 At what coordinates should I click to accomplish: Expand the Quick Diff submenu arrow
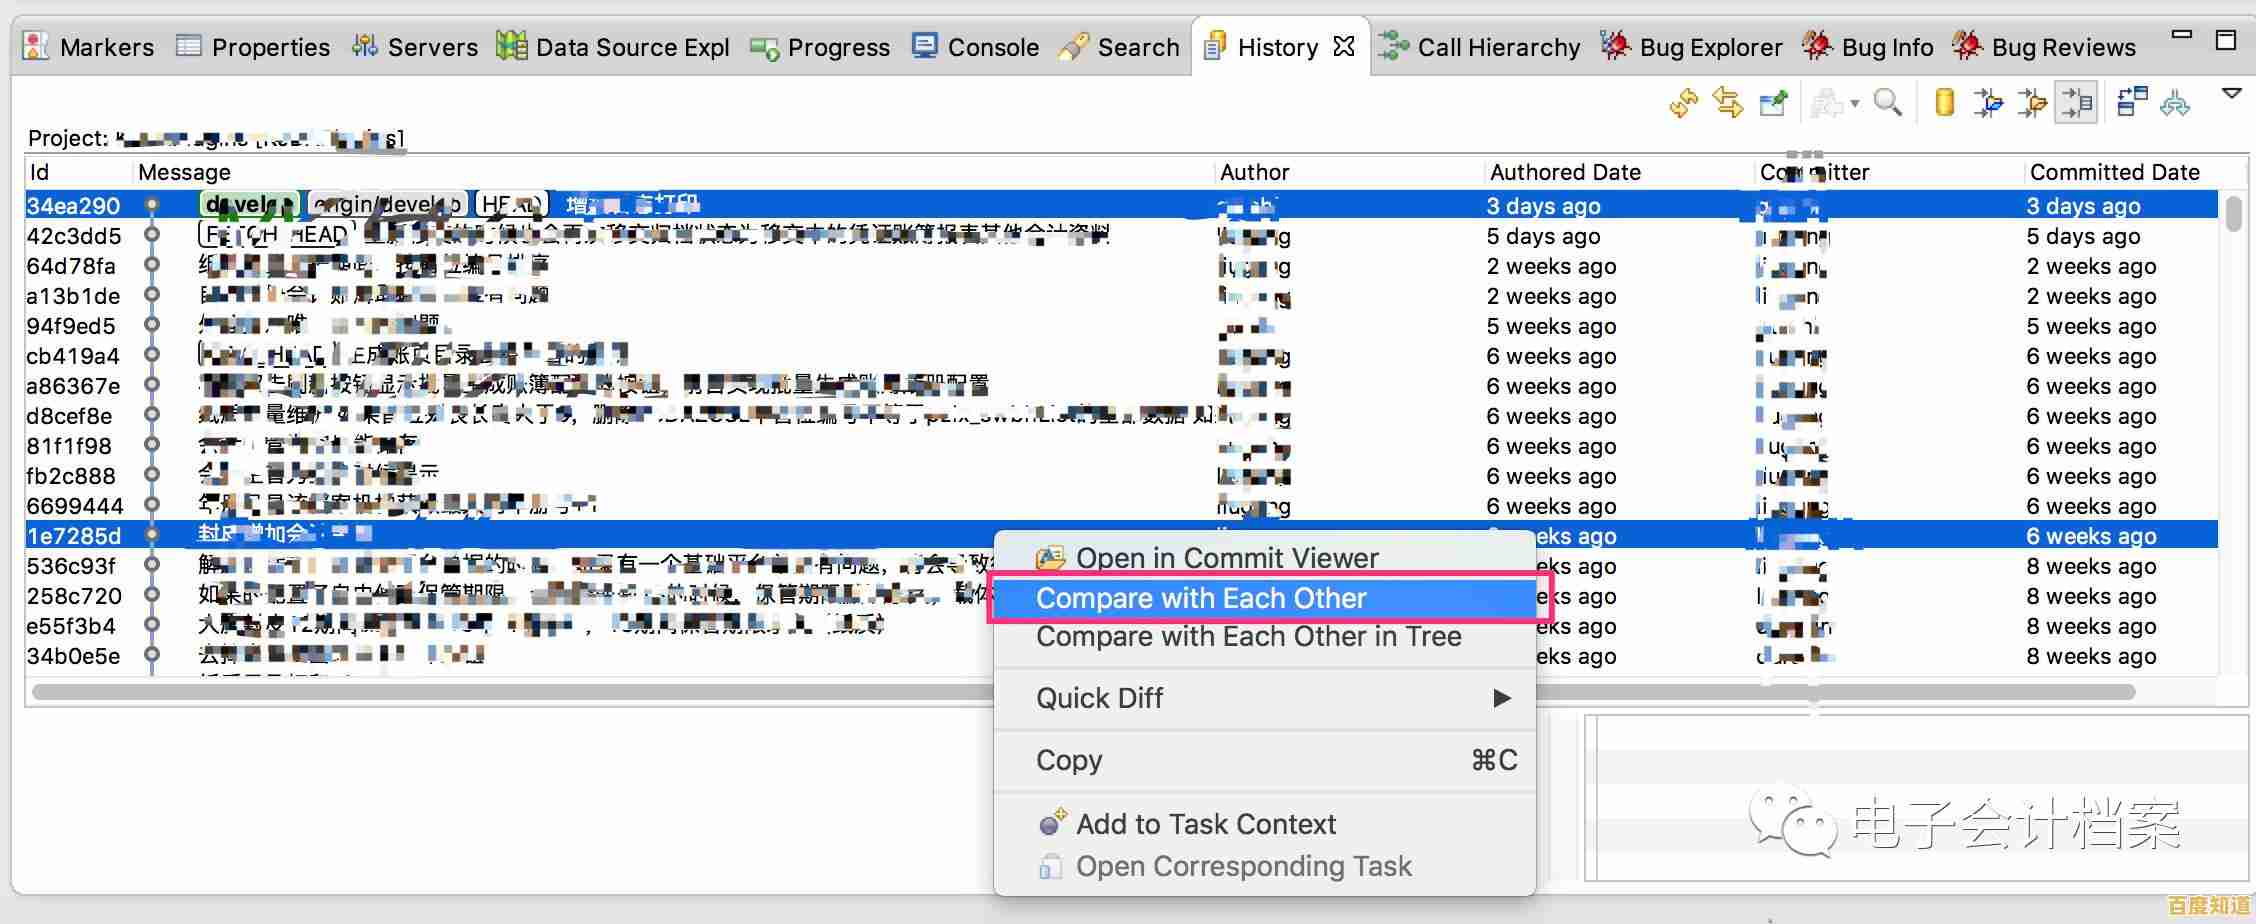(x=1501, y=698)
